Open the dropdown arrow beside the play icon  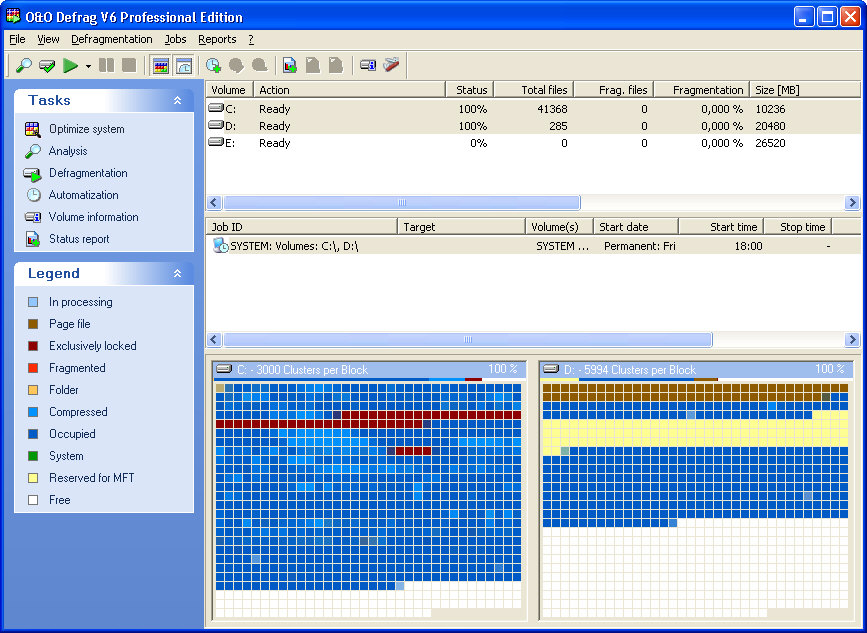point(88,66)
